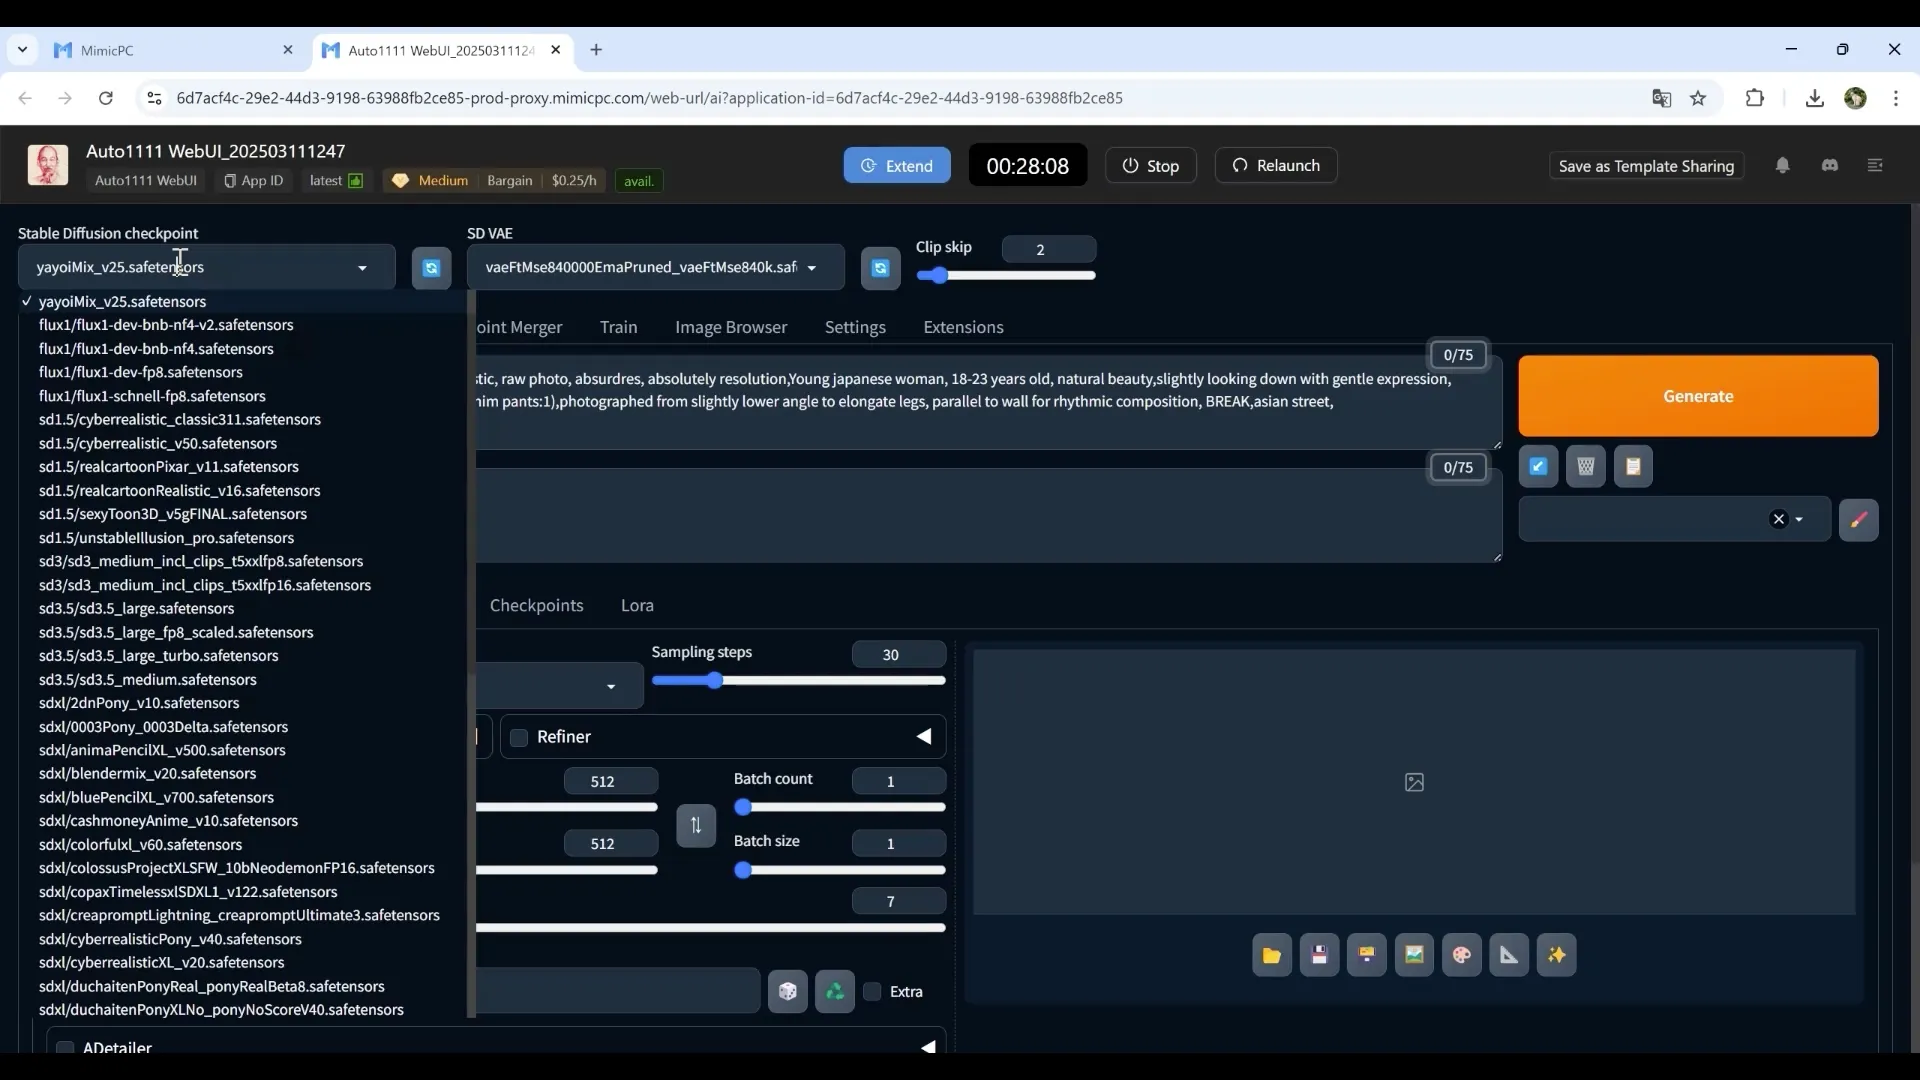Viewport: 1920px width, 1080px height.
Task: Enable the Refiner checkbox
Action: tap(519, 738)
